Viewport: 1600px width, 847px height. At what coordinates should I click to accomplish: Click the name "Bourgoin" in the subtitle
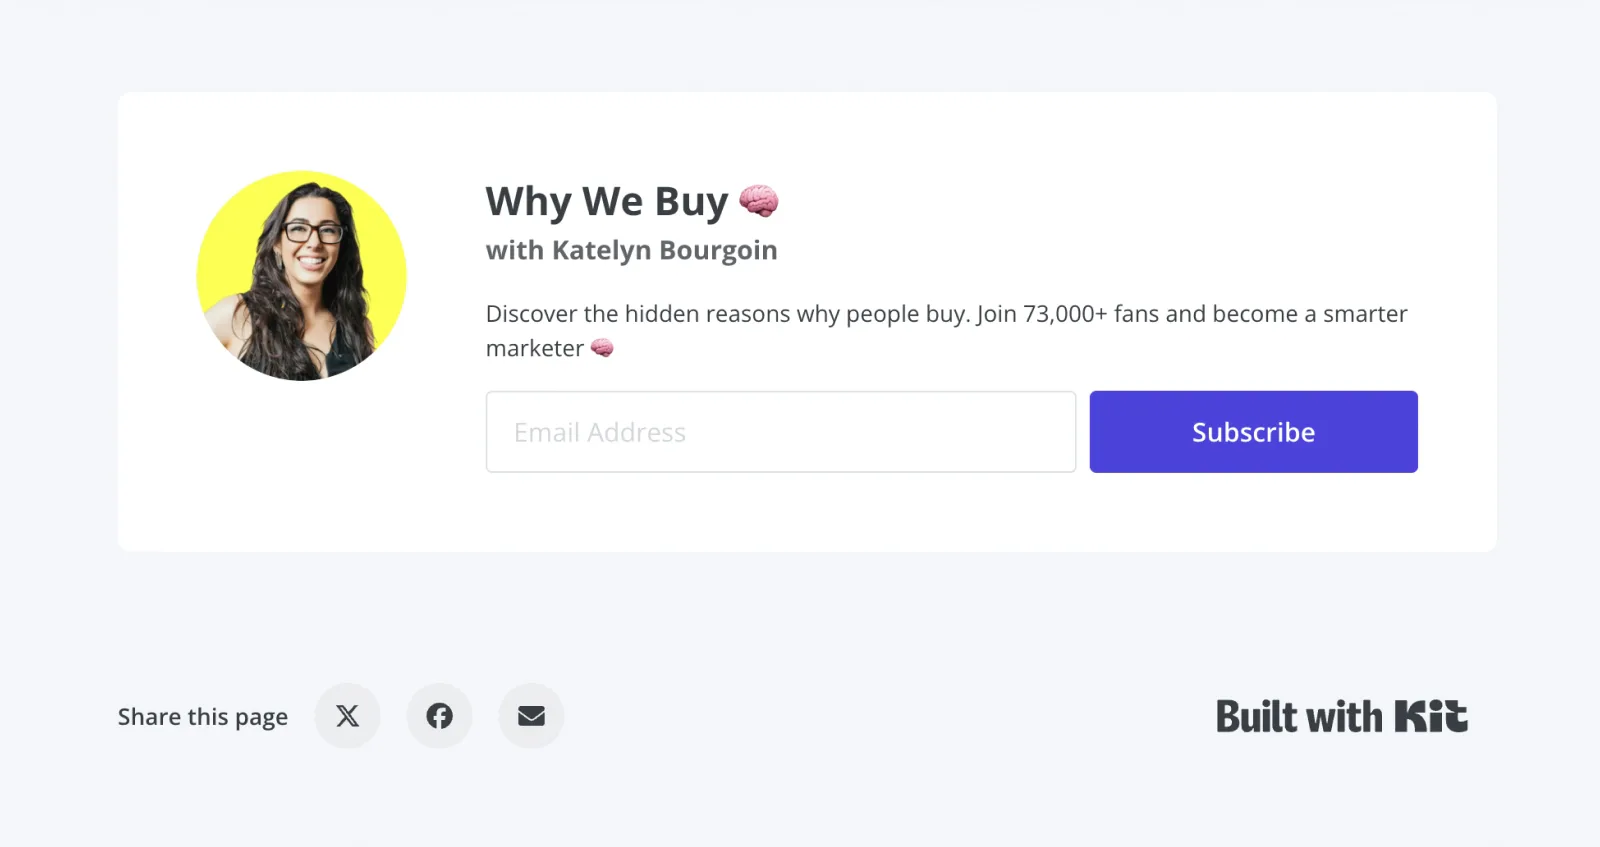click(x=717, y=250)
